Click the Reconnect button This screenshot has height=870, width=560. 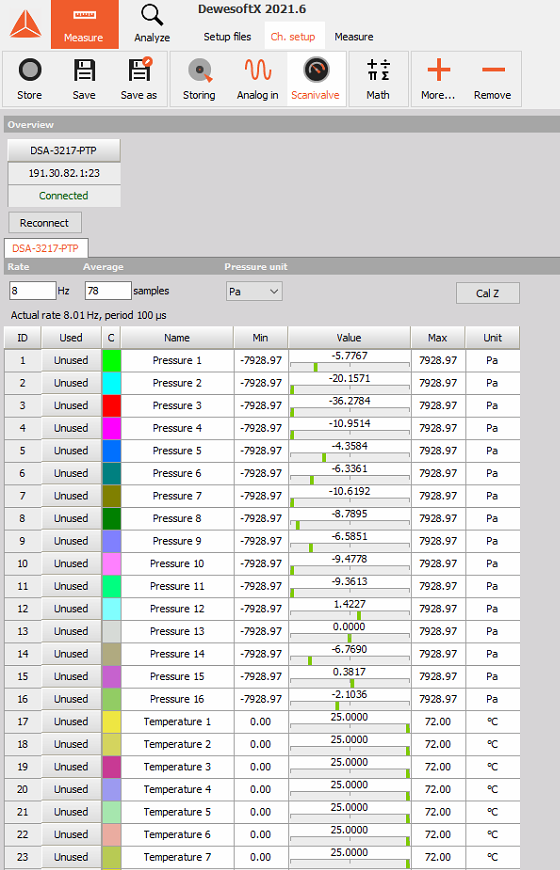tap(44, 223)
